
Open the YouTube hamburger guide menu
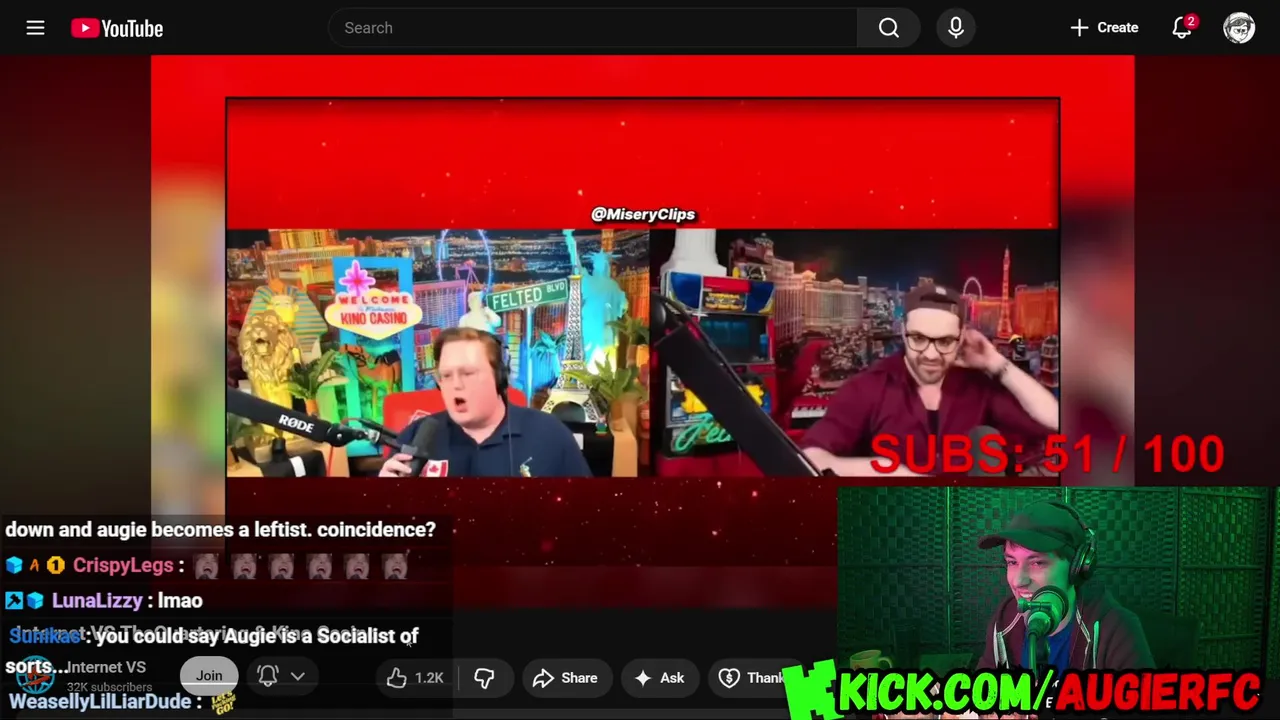35,28
